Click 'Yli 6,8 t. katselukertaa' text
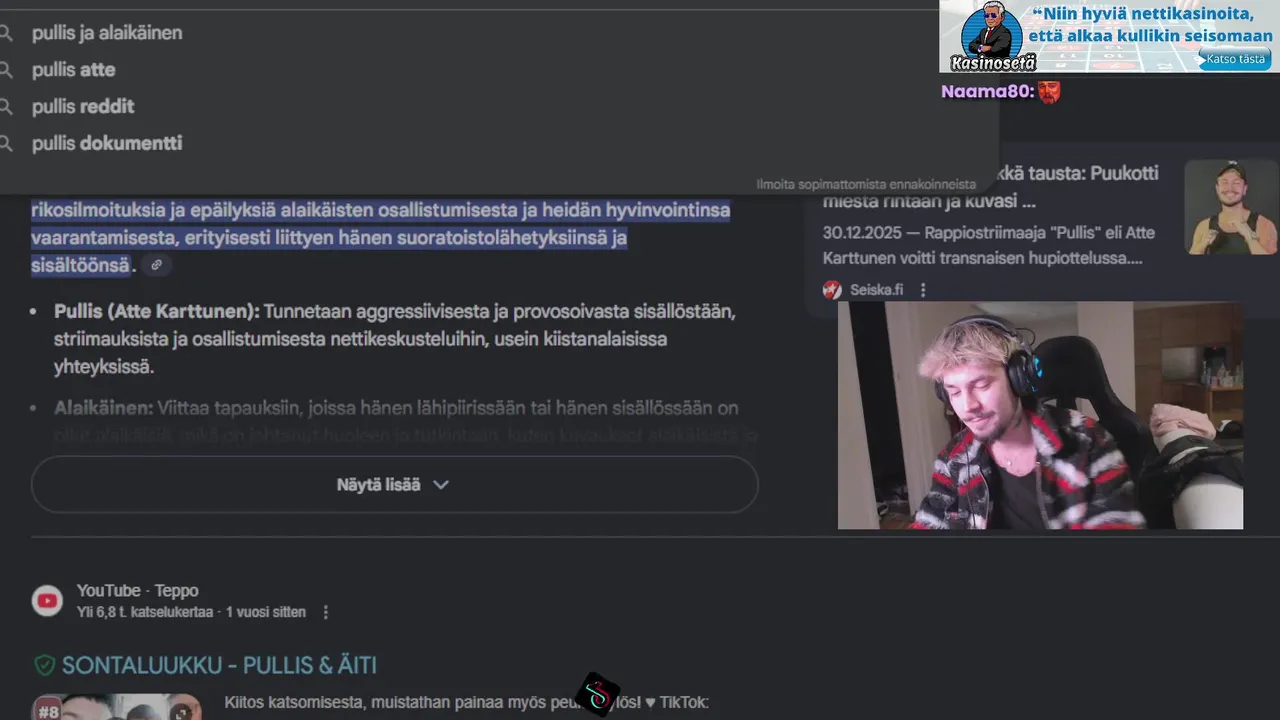The image size is (1280, 720). click(x=145, y=612)
